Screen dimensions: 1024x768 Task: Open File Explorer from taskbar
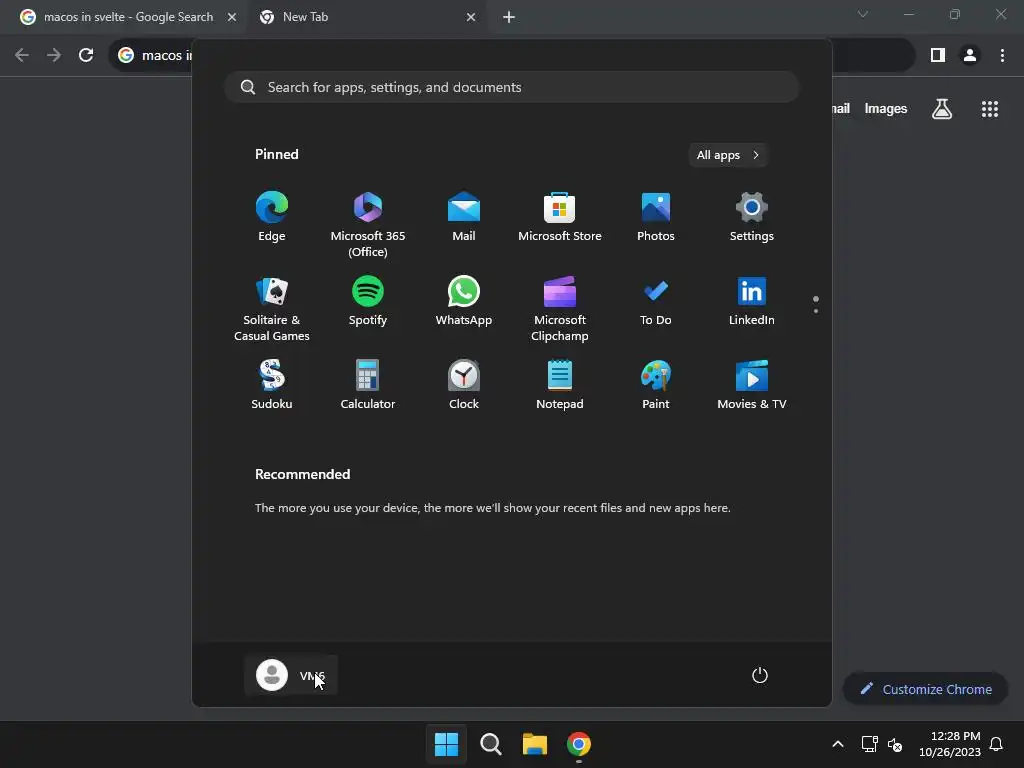point(534,744)
